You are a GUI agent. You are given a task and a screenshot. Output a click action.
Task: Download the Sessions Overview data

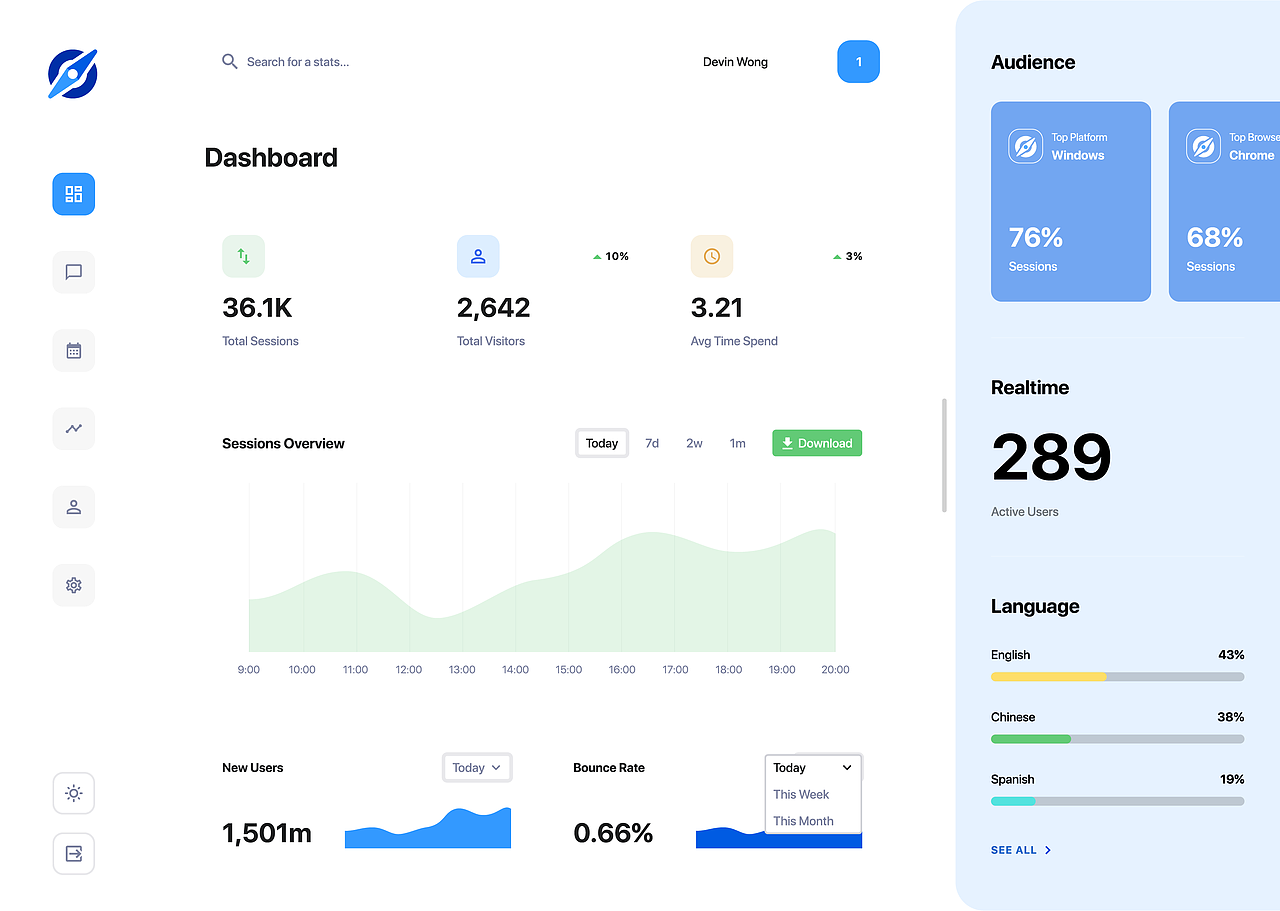(817, 443)
